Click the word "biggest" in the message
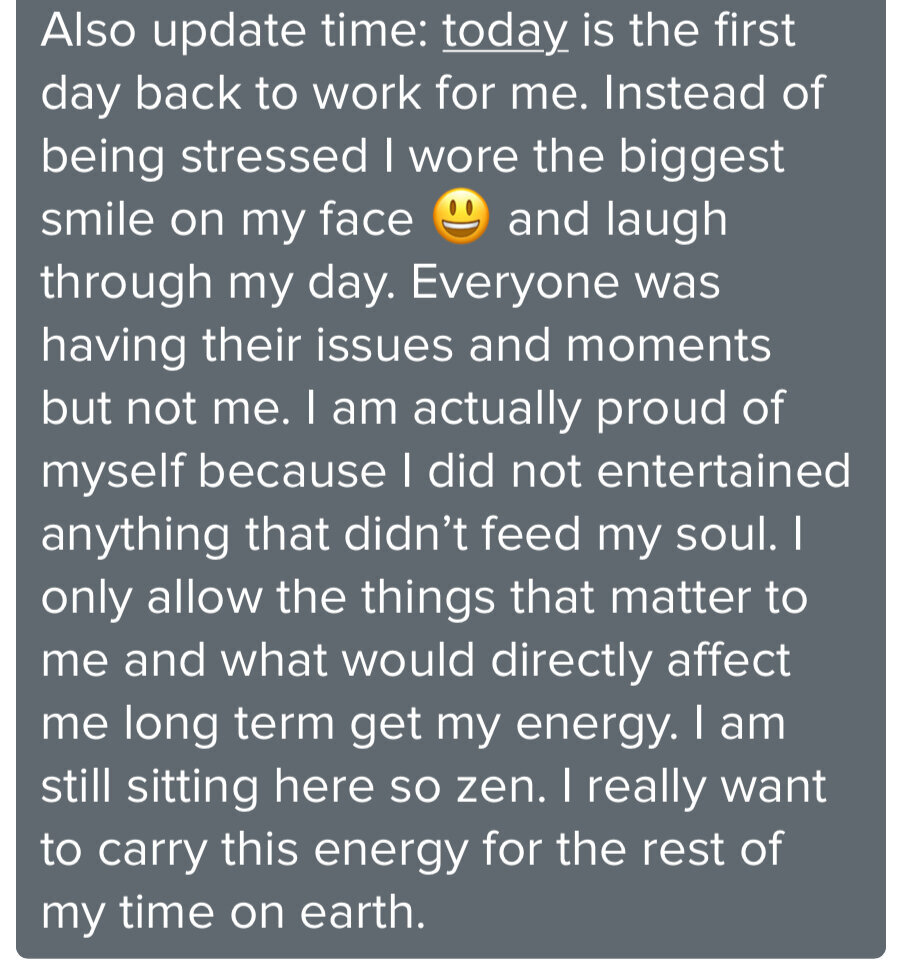This screenshot has width=899, height=973. coord(701,159)
